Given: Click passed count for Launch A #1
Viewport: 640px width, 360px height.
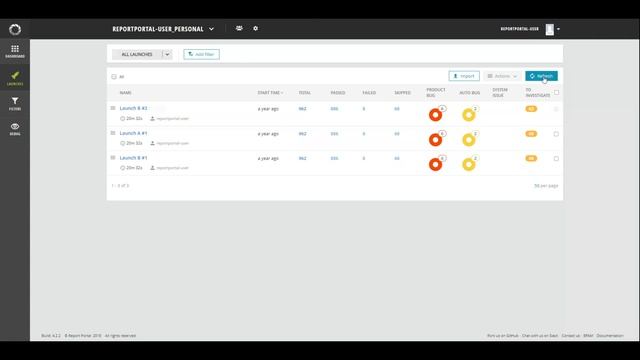Looking at the screenshot, I should [334, 134].
